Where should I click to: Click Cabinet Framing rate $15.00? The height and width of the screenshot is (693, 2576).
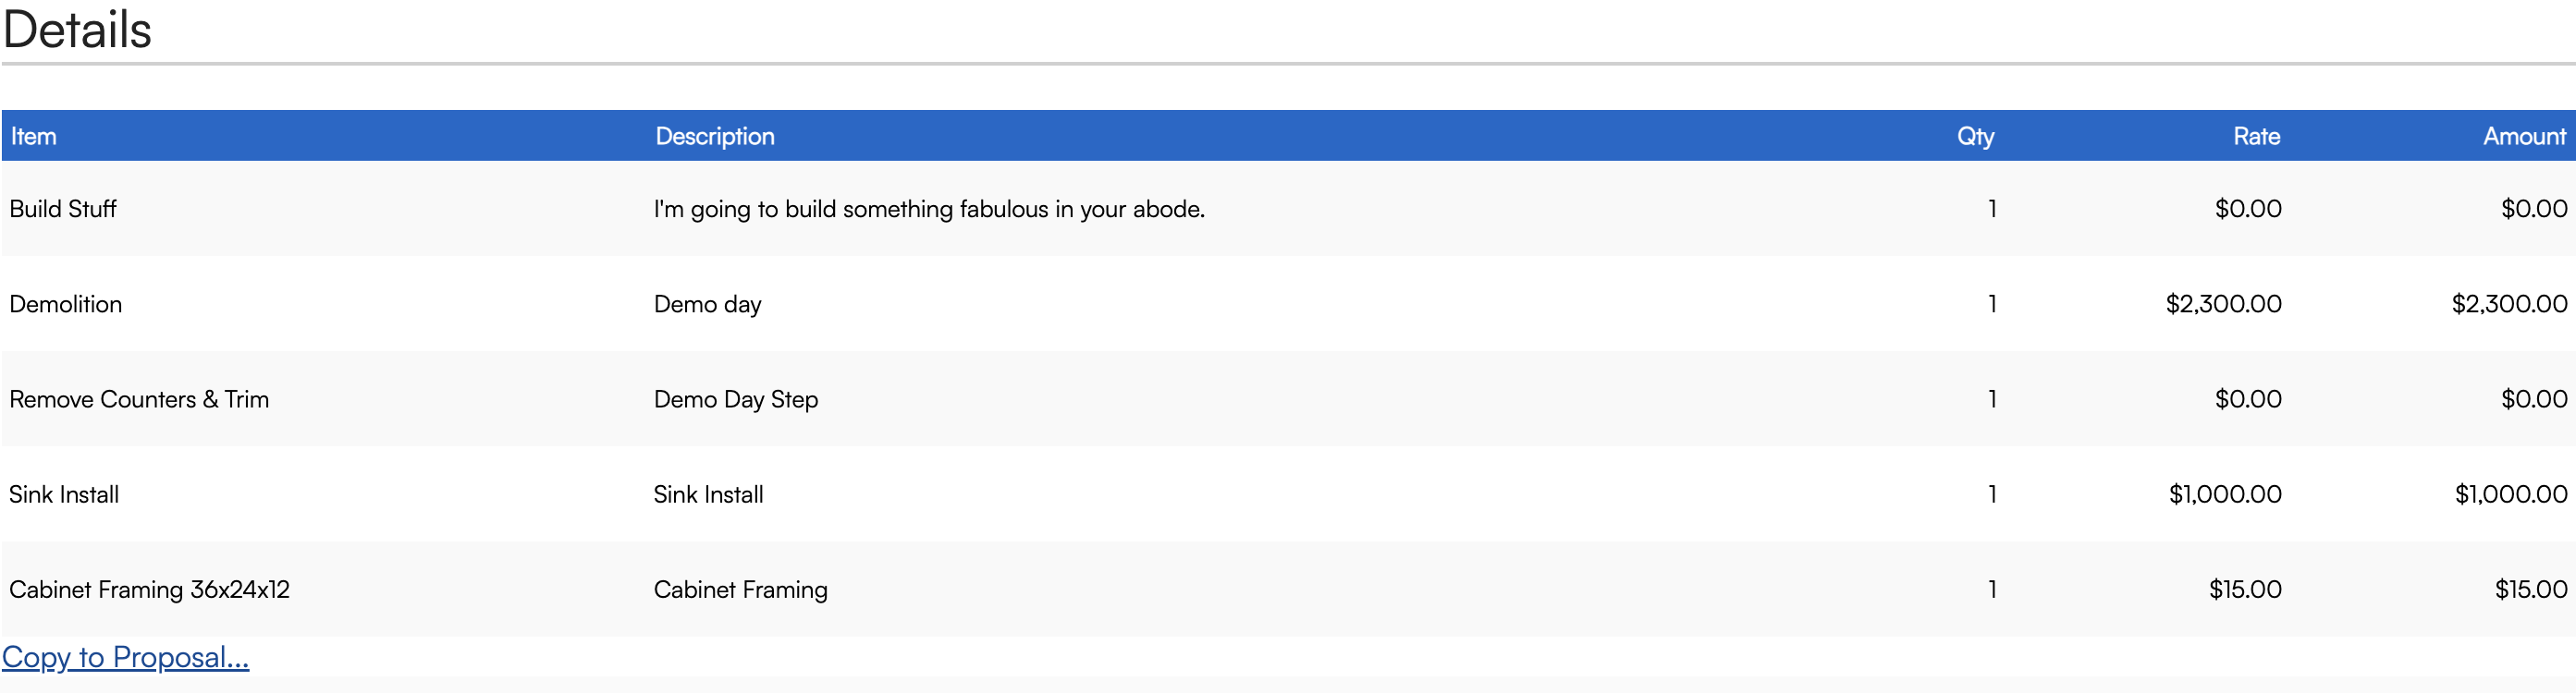coord(2245,589)
